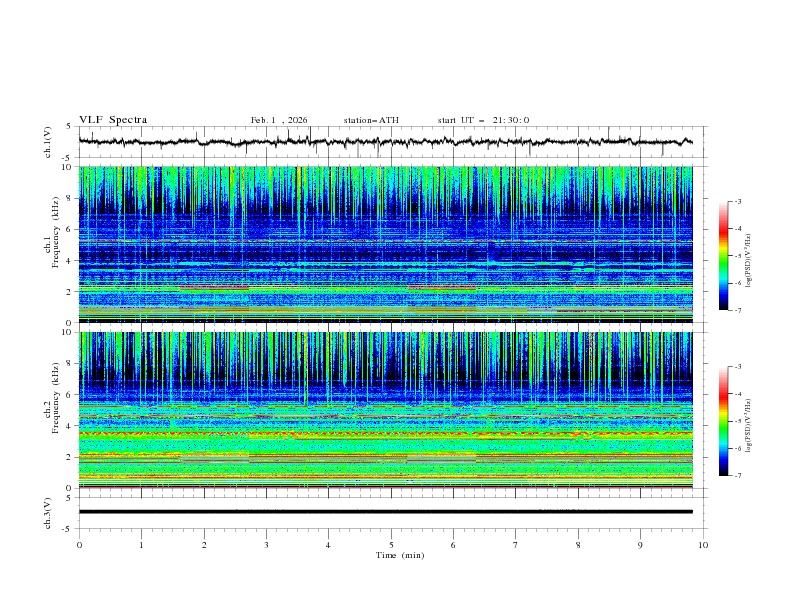Click the '6' tick on the time axis
This screenshot has height=612, width=792.
[453, 545]
